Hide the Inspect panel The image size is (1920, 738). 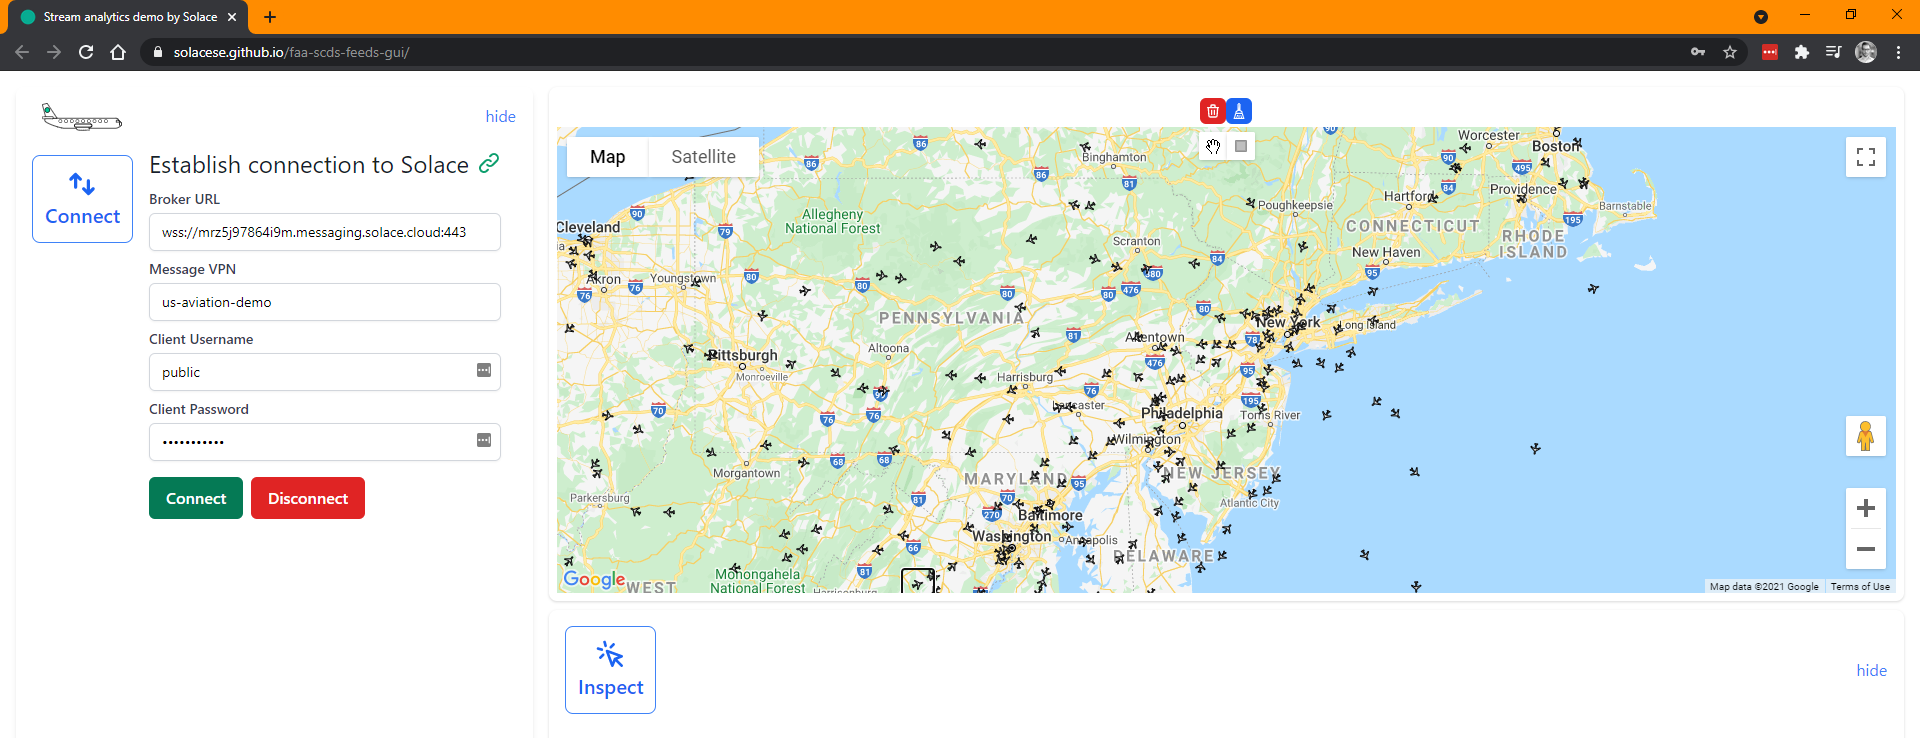click(1871, 670)
